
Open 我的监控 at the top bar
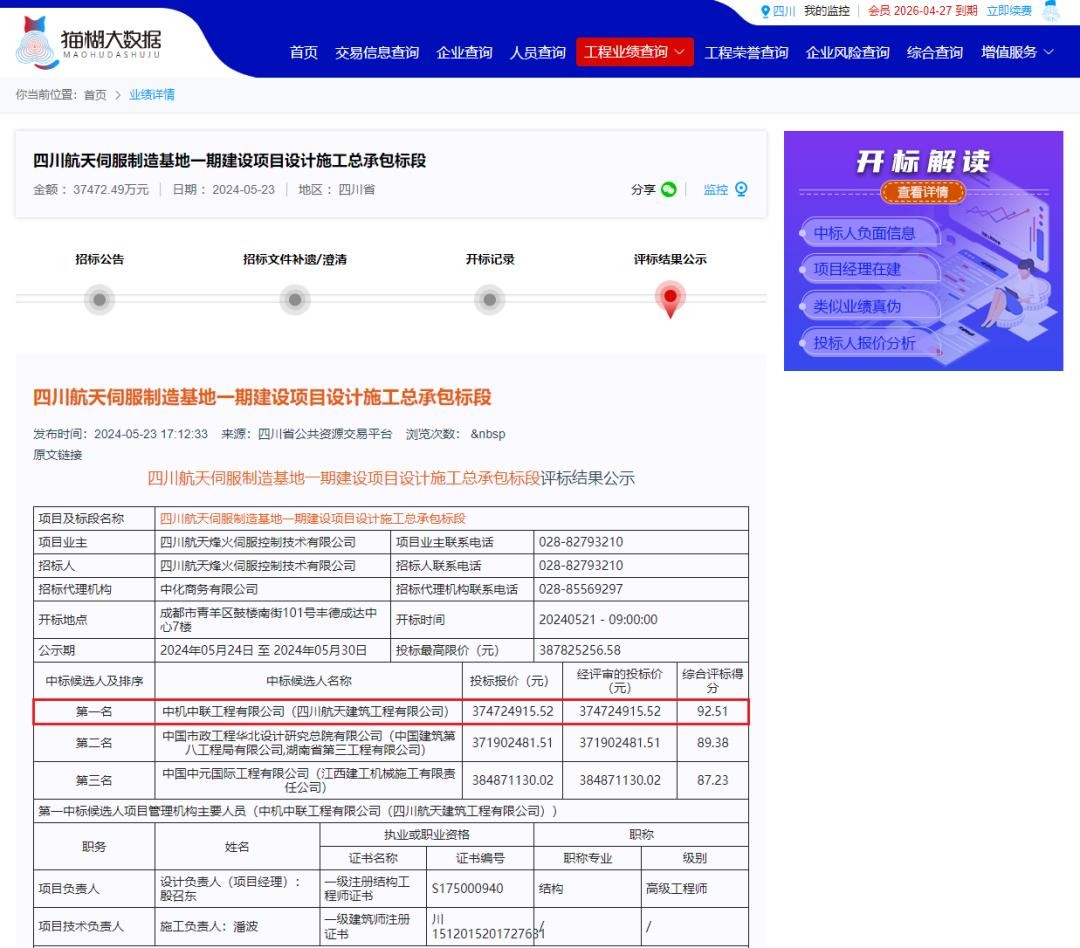(826, 11)
